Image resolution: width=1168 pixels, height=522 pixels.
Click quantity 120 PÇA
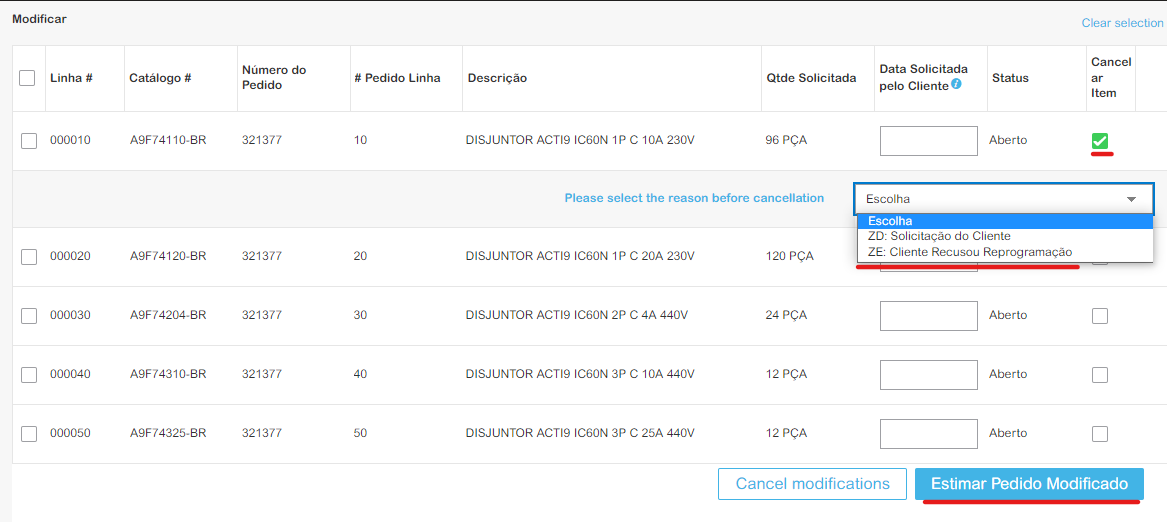[790, 256]
